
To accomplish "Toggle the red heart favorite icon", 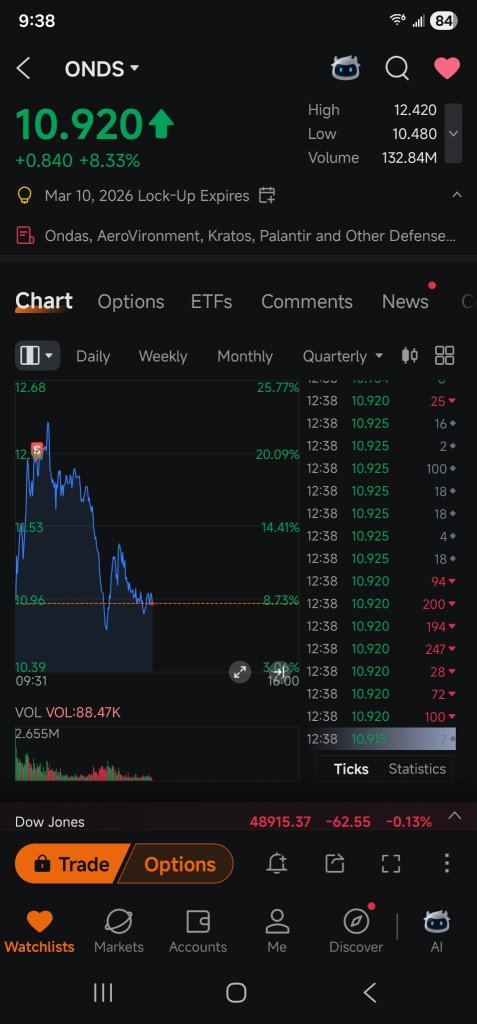I will (448, 68).
